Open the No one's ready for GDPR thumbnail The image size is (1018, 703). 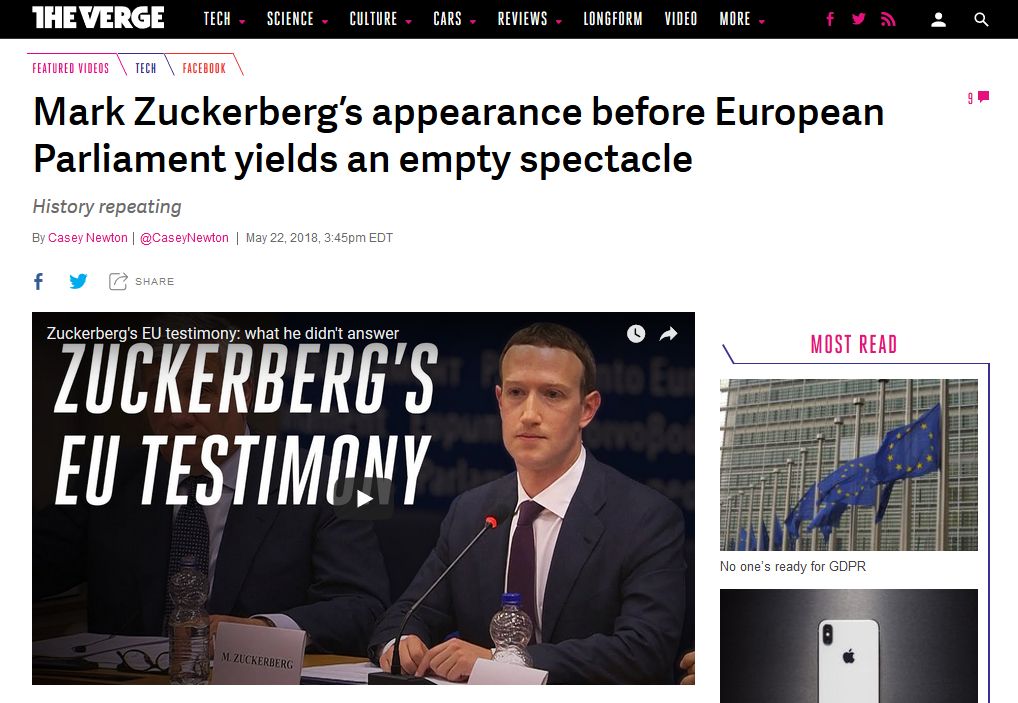849,465
